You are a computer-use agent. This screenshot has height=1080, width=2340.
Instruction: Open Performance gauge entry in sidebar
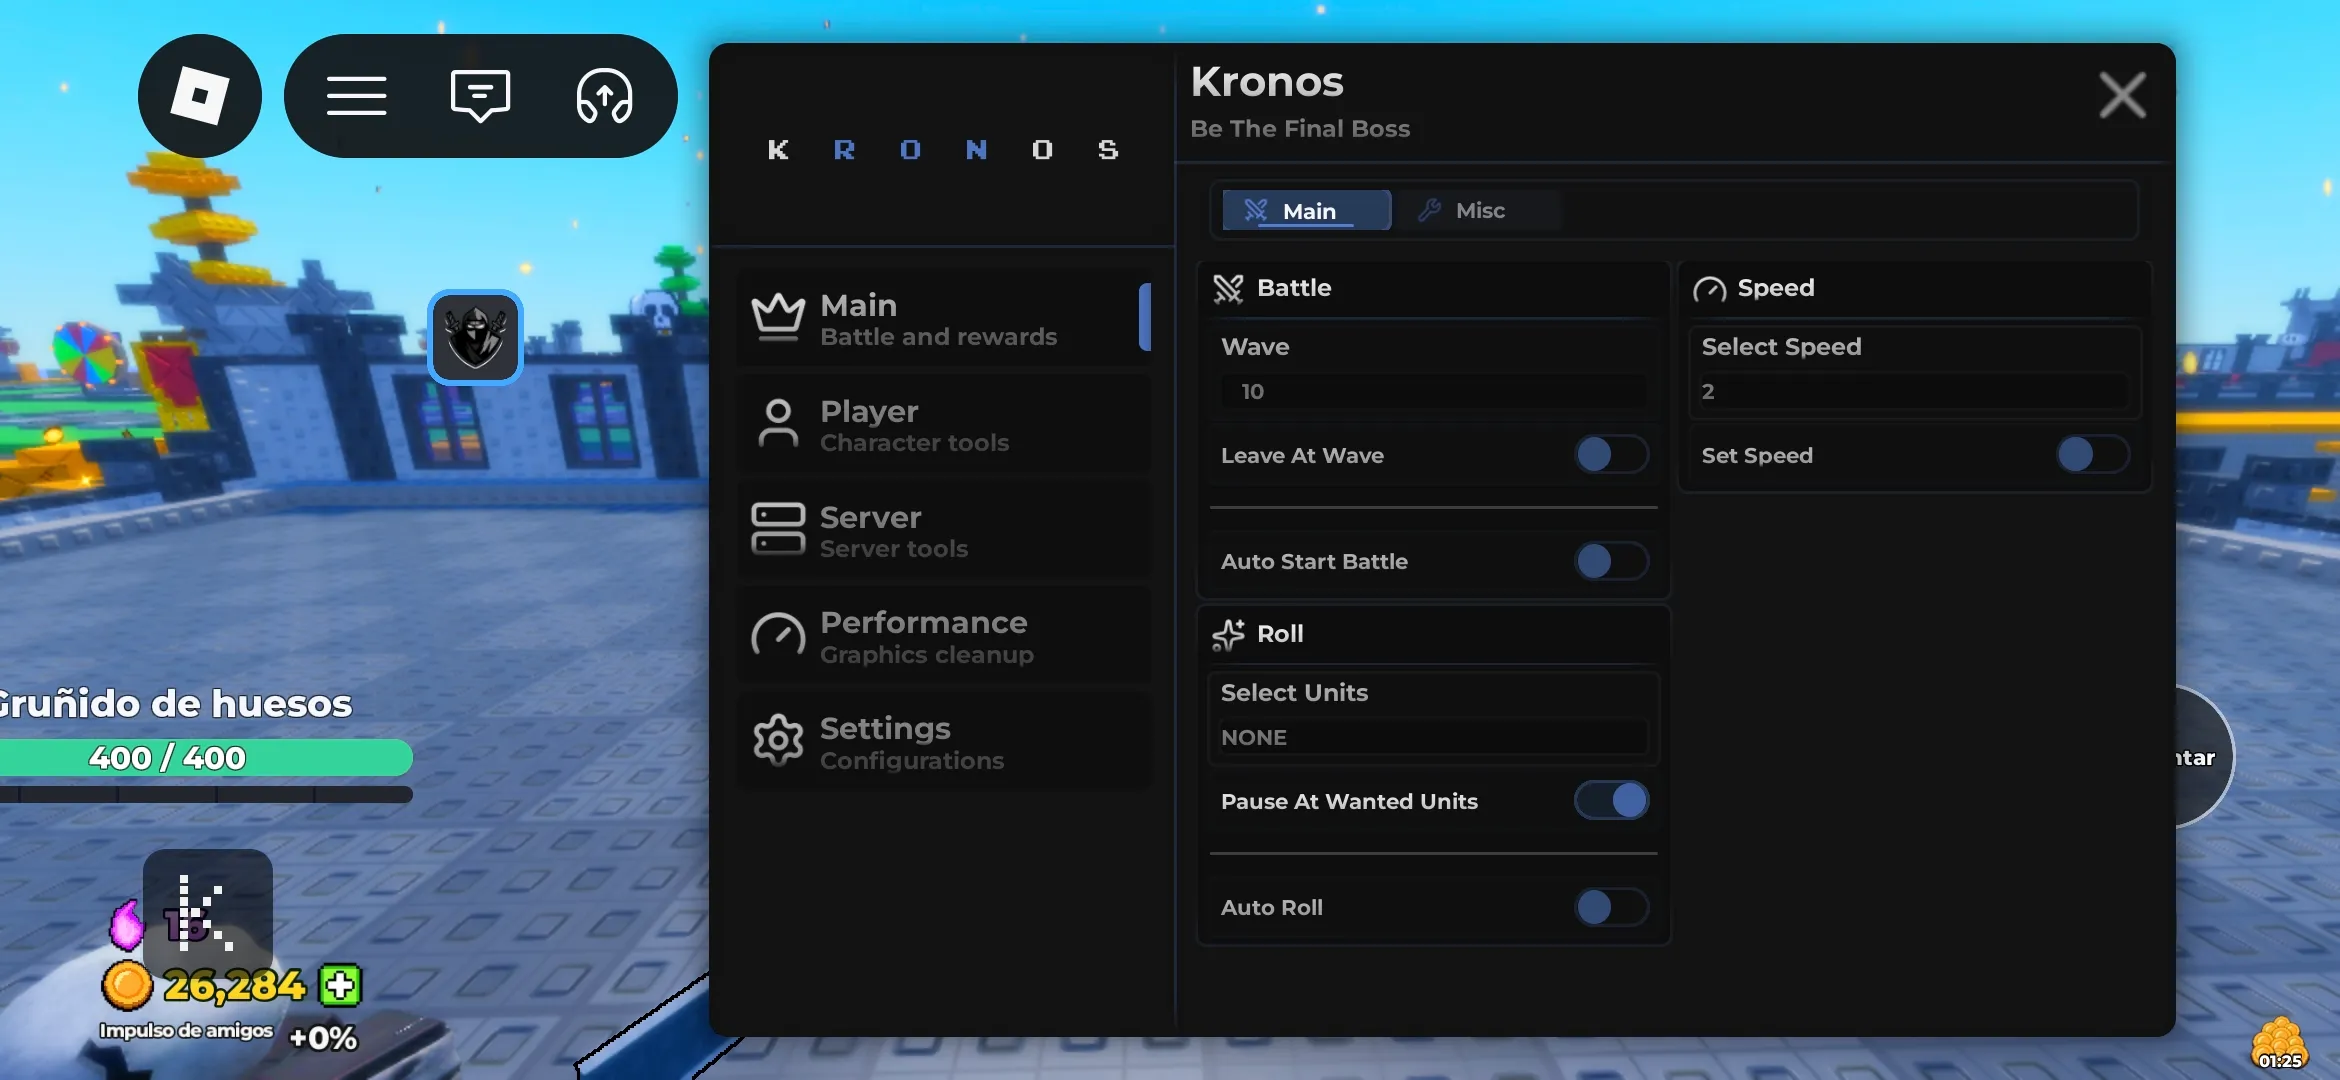[943, 637]
